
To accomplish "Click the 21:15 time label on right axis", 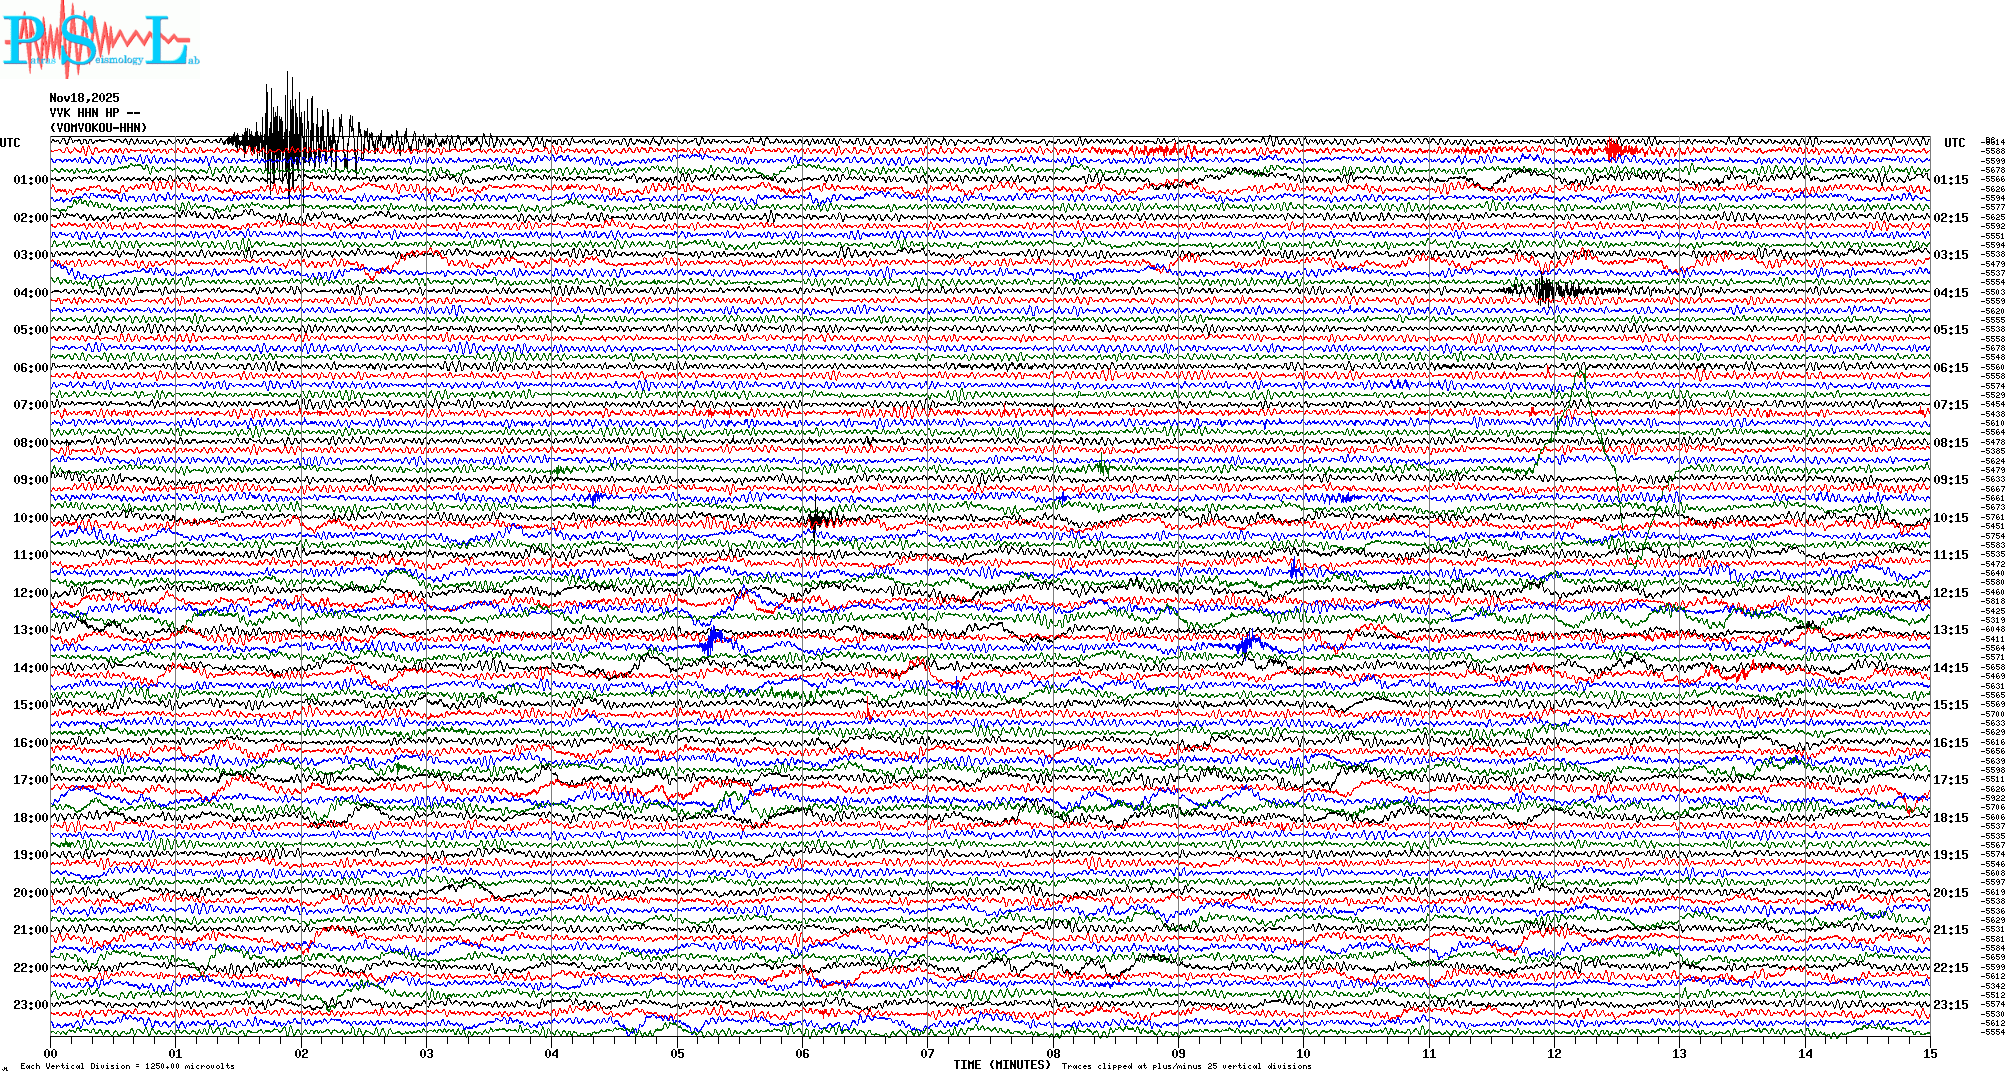I will pyautogui.click(x=1950, y=930).
